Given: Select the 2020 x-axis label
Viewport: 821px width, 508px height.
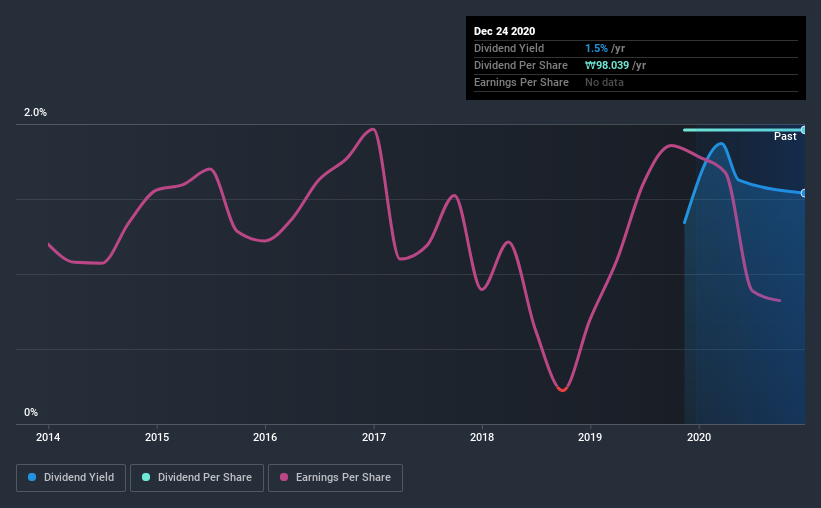Looking at the screenshot, I should pyautogui.click(x=699, y=437).
